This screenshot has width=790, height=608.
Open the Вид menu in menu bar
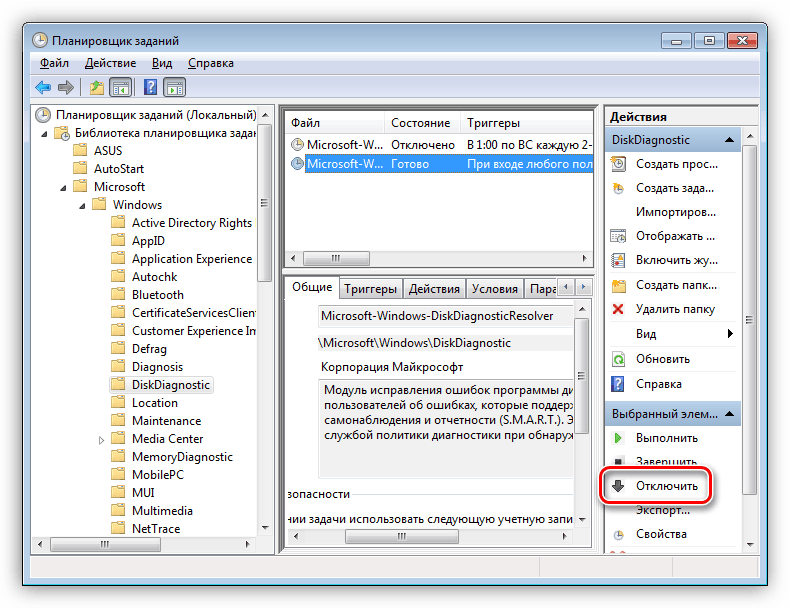pos(162,63)
